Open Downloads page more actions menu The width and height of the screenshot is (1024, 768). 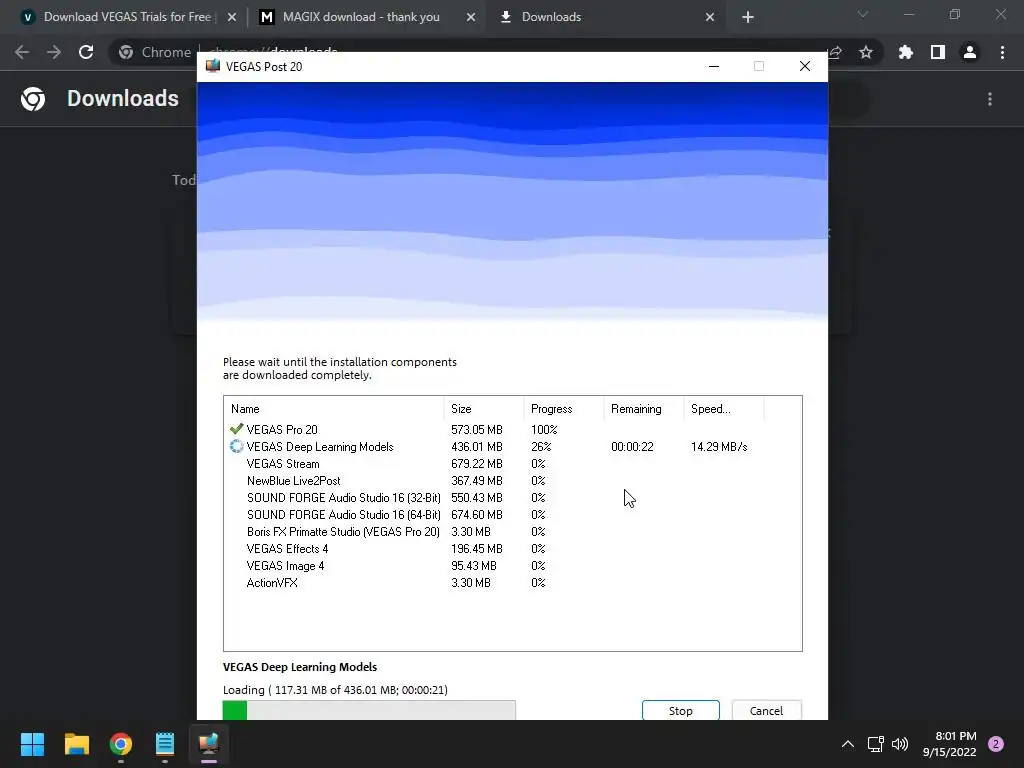(990, 99)
